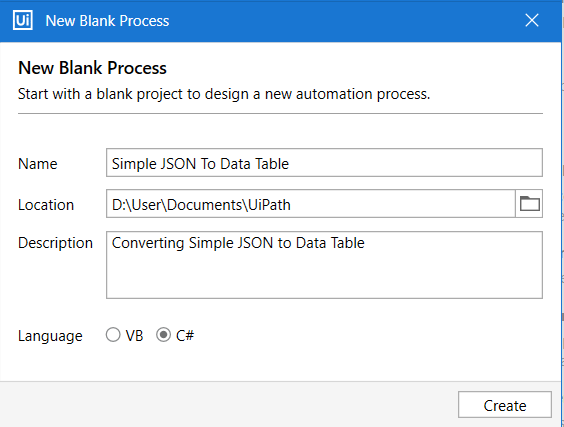Create the new process with Create button
This screenshot has height=427, width=564.
(x=505, y=405)
